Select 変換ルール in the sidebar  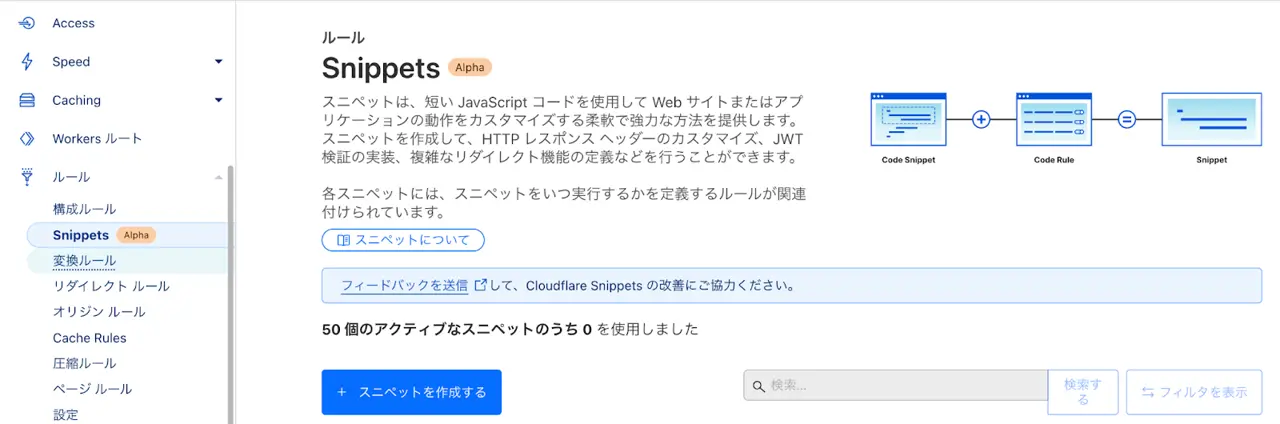(84, 261)
